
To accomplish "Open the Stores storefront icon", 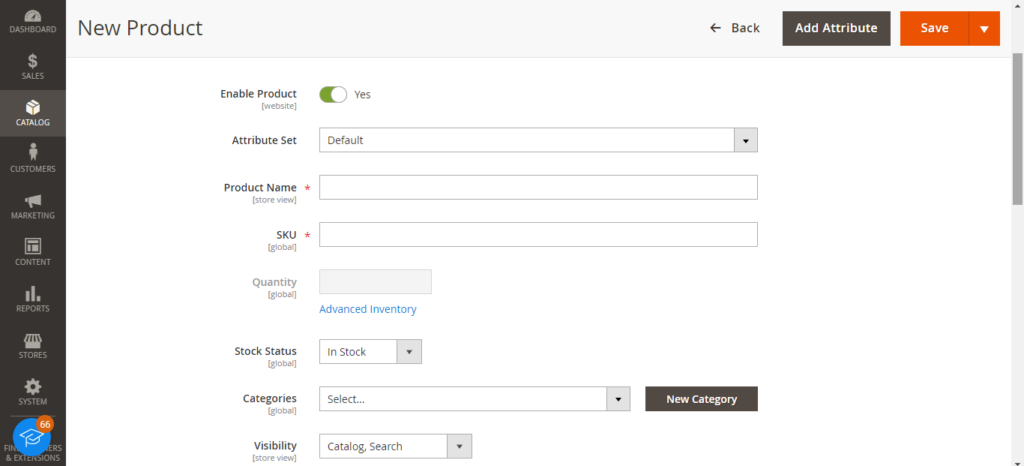I will tap(33, 344).
